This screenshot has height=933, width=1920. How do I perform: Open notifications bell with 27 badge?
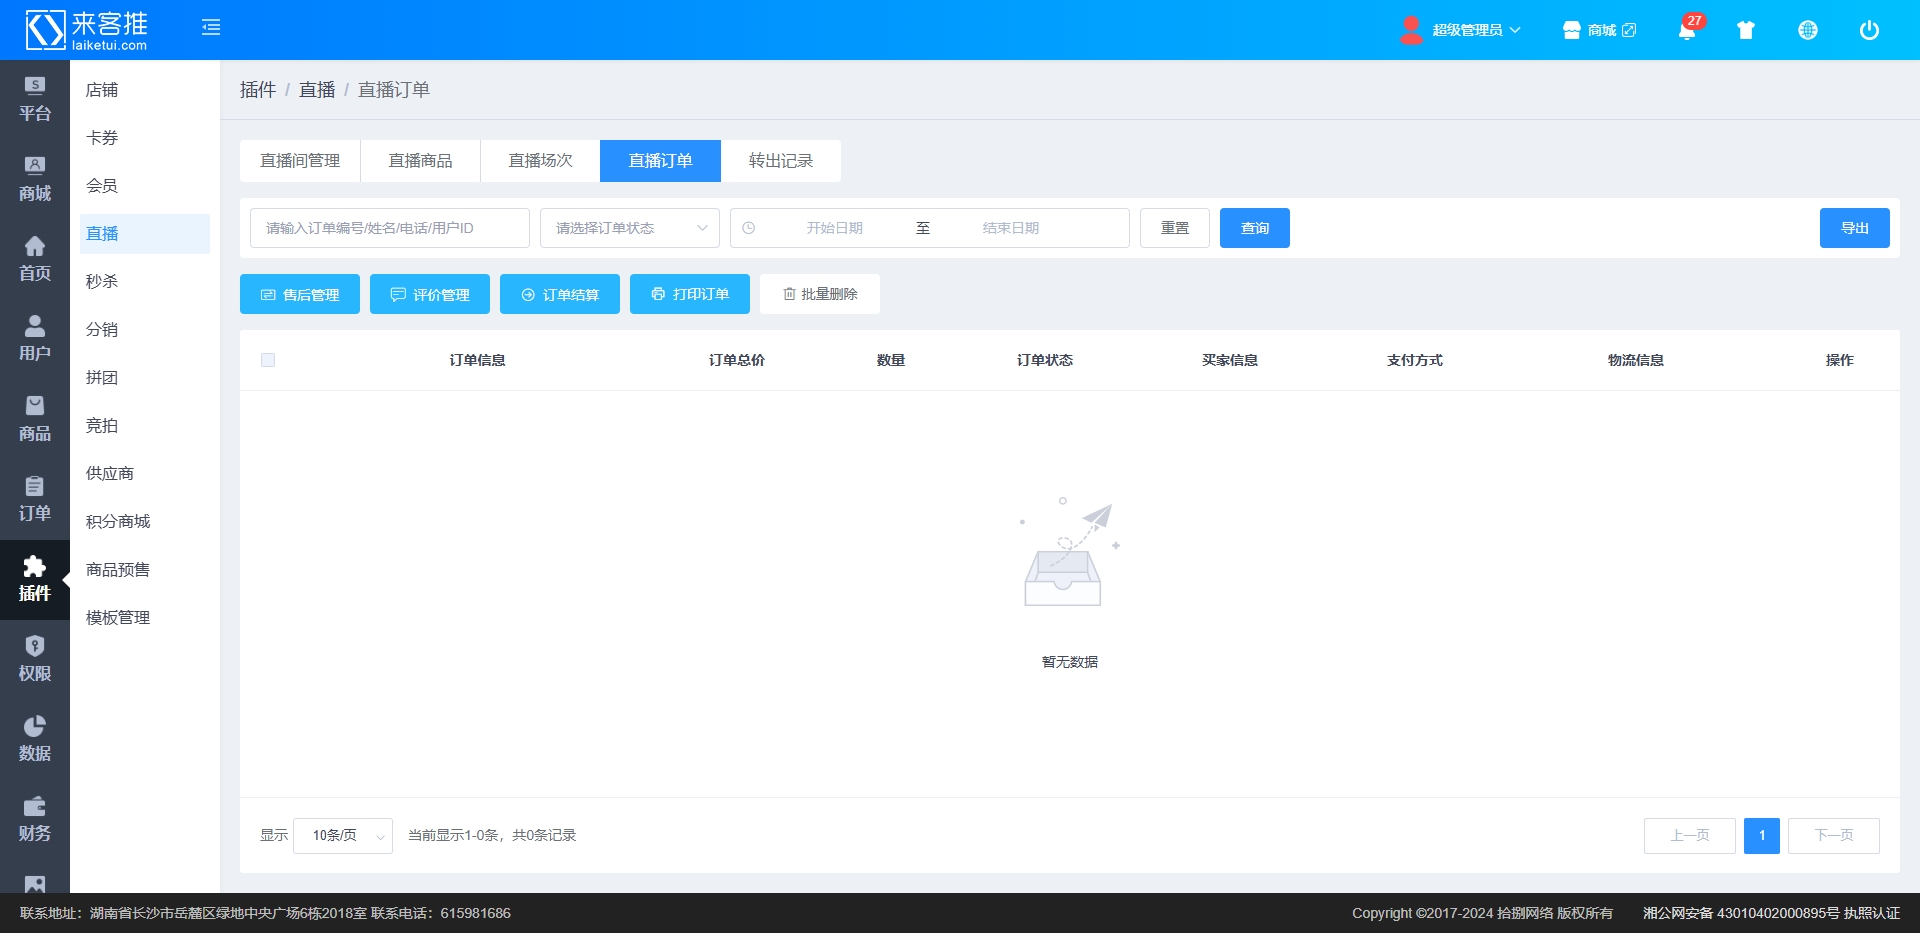[1687, 30]
